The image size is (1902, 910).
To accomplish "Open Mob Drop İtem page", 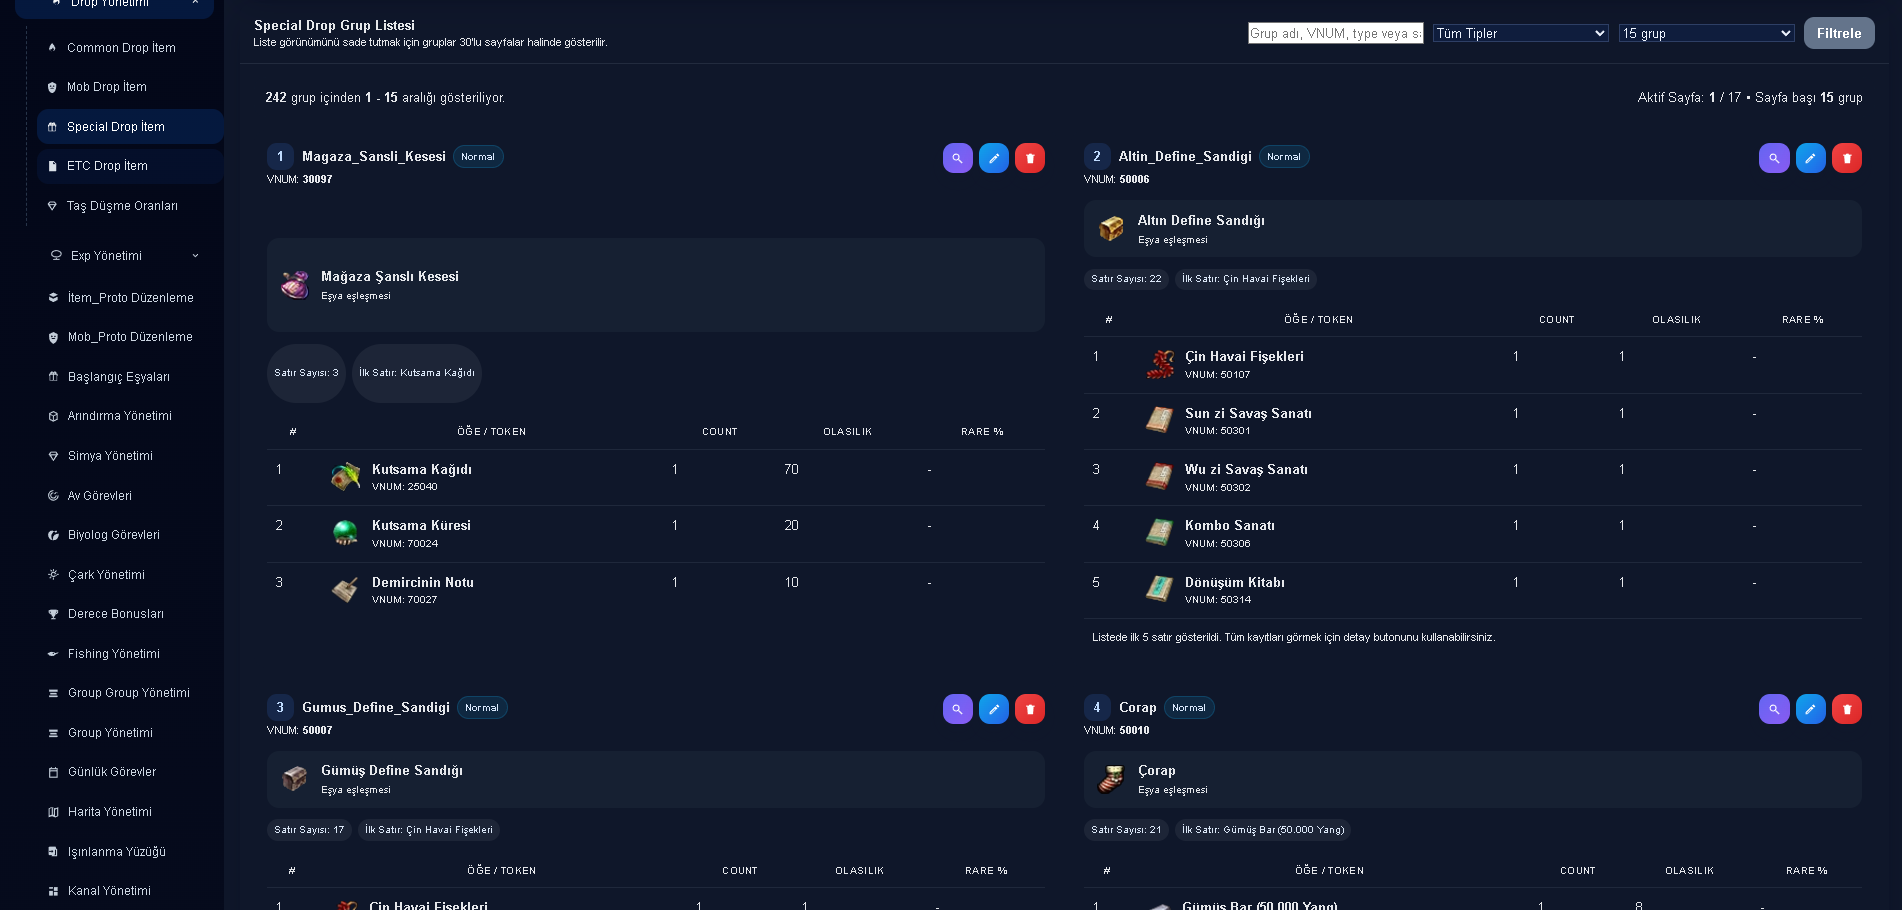I will (x=130, y=87).
